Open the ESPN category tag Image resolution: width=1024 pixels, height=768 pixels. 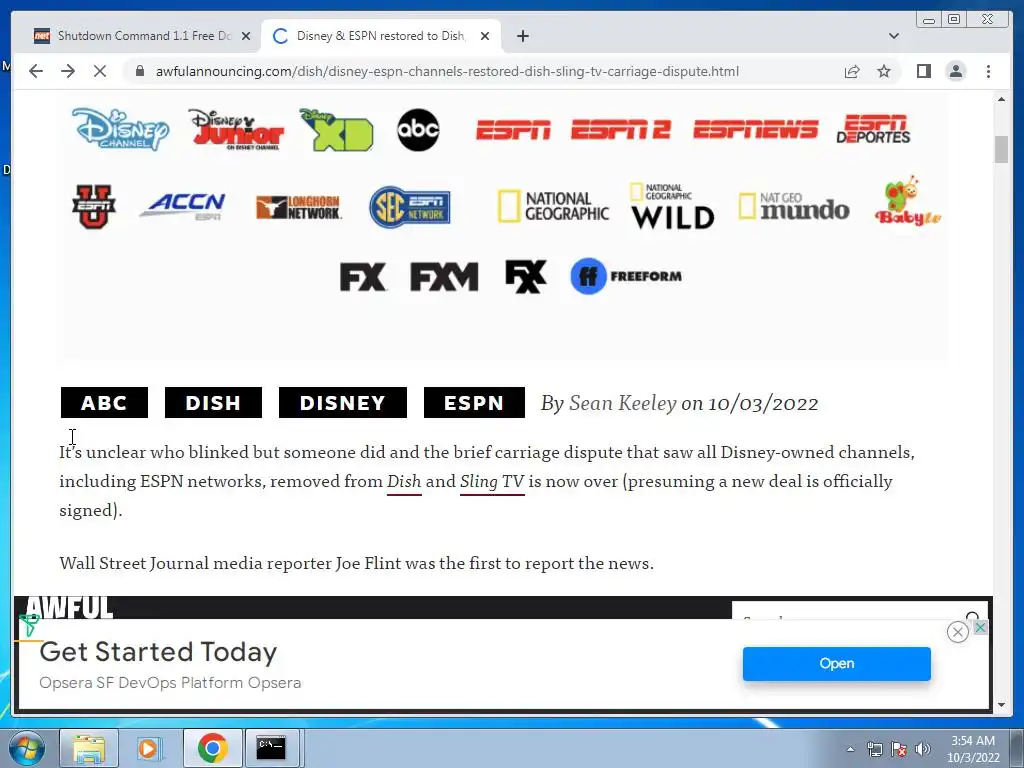click(474, 402)
